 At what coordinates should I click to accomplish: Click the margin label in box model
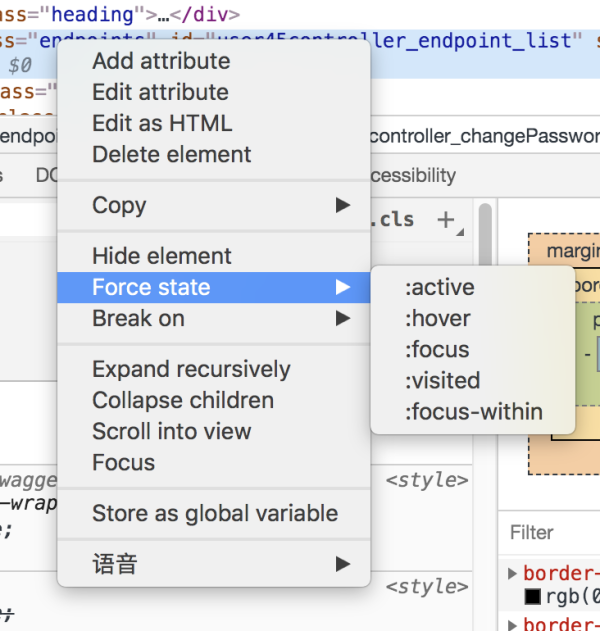573,251
